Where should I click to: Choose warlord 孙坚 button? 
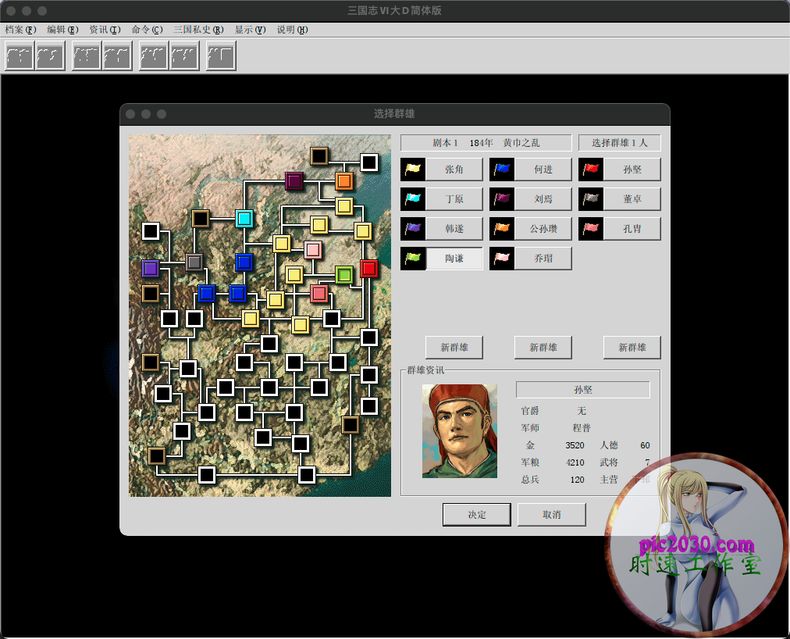pyautogui.click(x=632, y=169)
